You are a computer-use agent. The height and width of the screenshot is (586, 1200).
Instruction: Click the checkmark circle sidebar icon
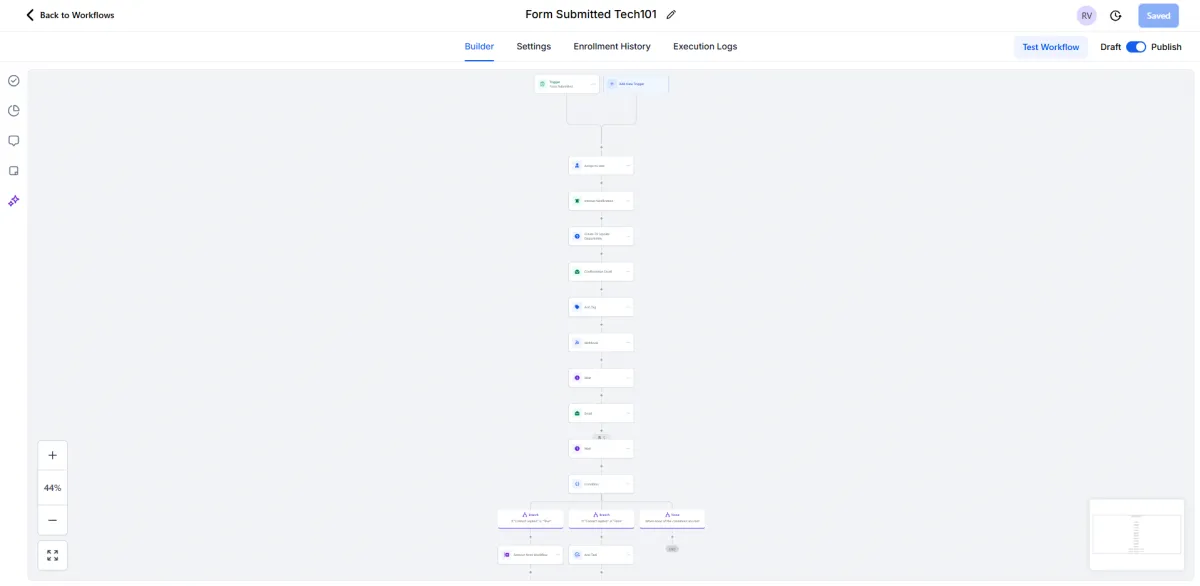[x=14, y=81]
